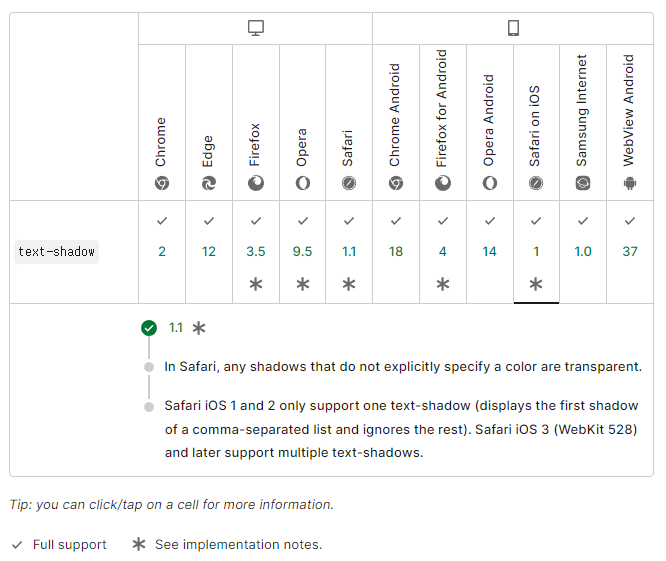Screen dimensions: 666x561
Task: Click the desktop monitor icon
Action: point(256,28)
